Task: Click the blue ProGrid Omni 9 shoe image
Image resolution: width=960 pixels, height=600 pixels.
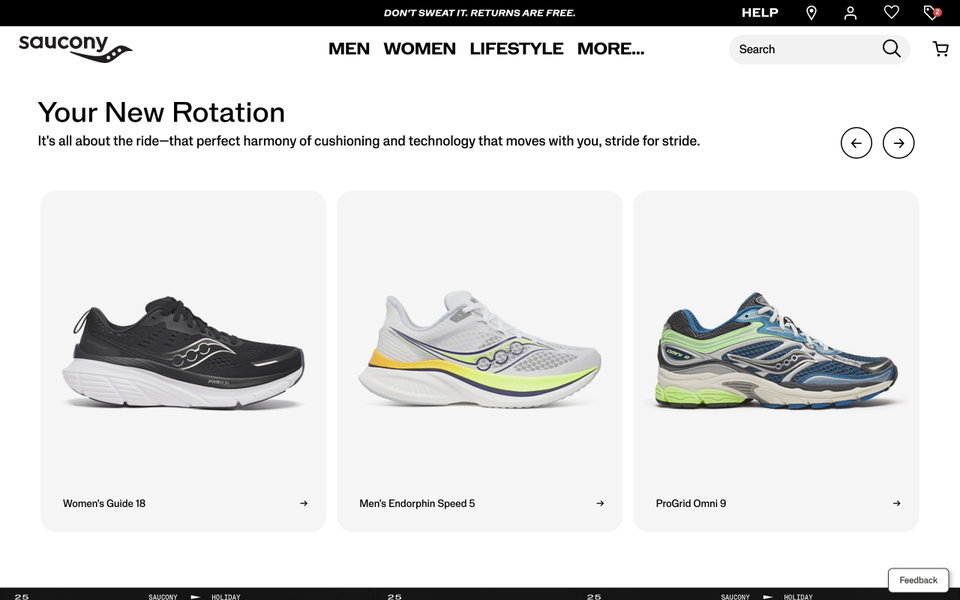Action: [x=776, y=350]
